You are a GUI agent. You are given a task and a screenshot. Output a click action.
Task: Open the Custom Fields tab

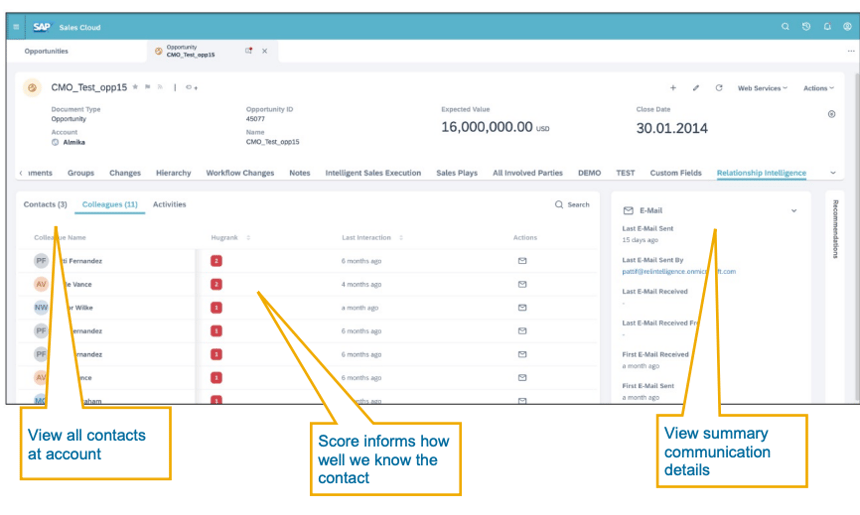676,173
